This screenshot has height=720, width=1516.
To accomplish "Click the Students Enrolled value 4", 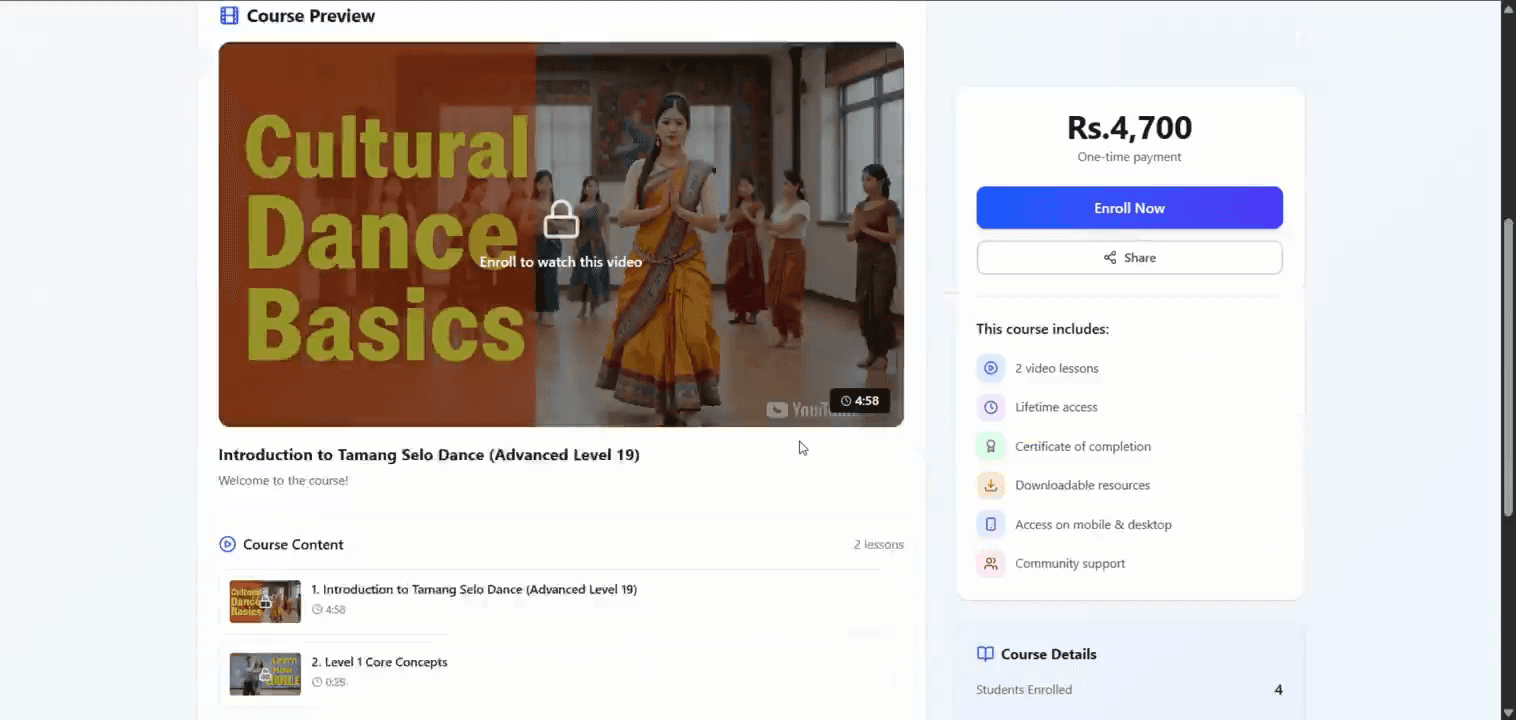I will point(1278,690).
